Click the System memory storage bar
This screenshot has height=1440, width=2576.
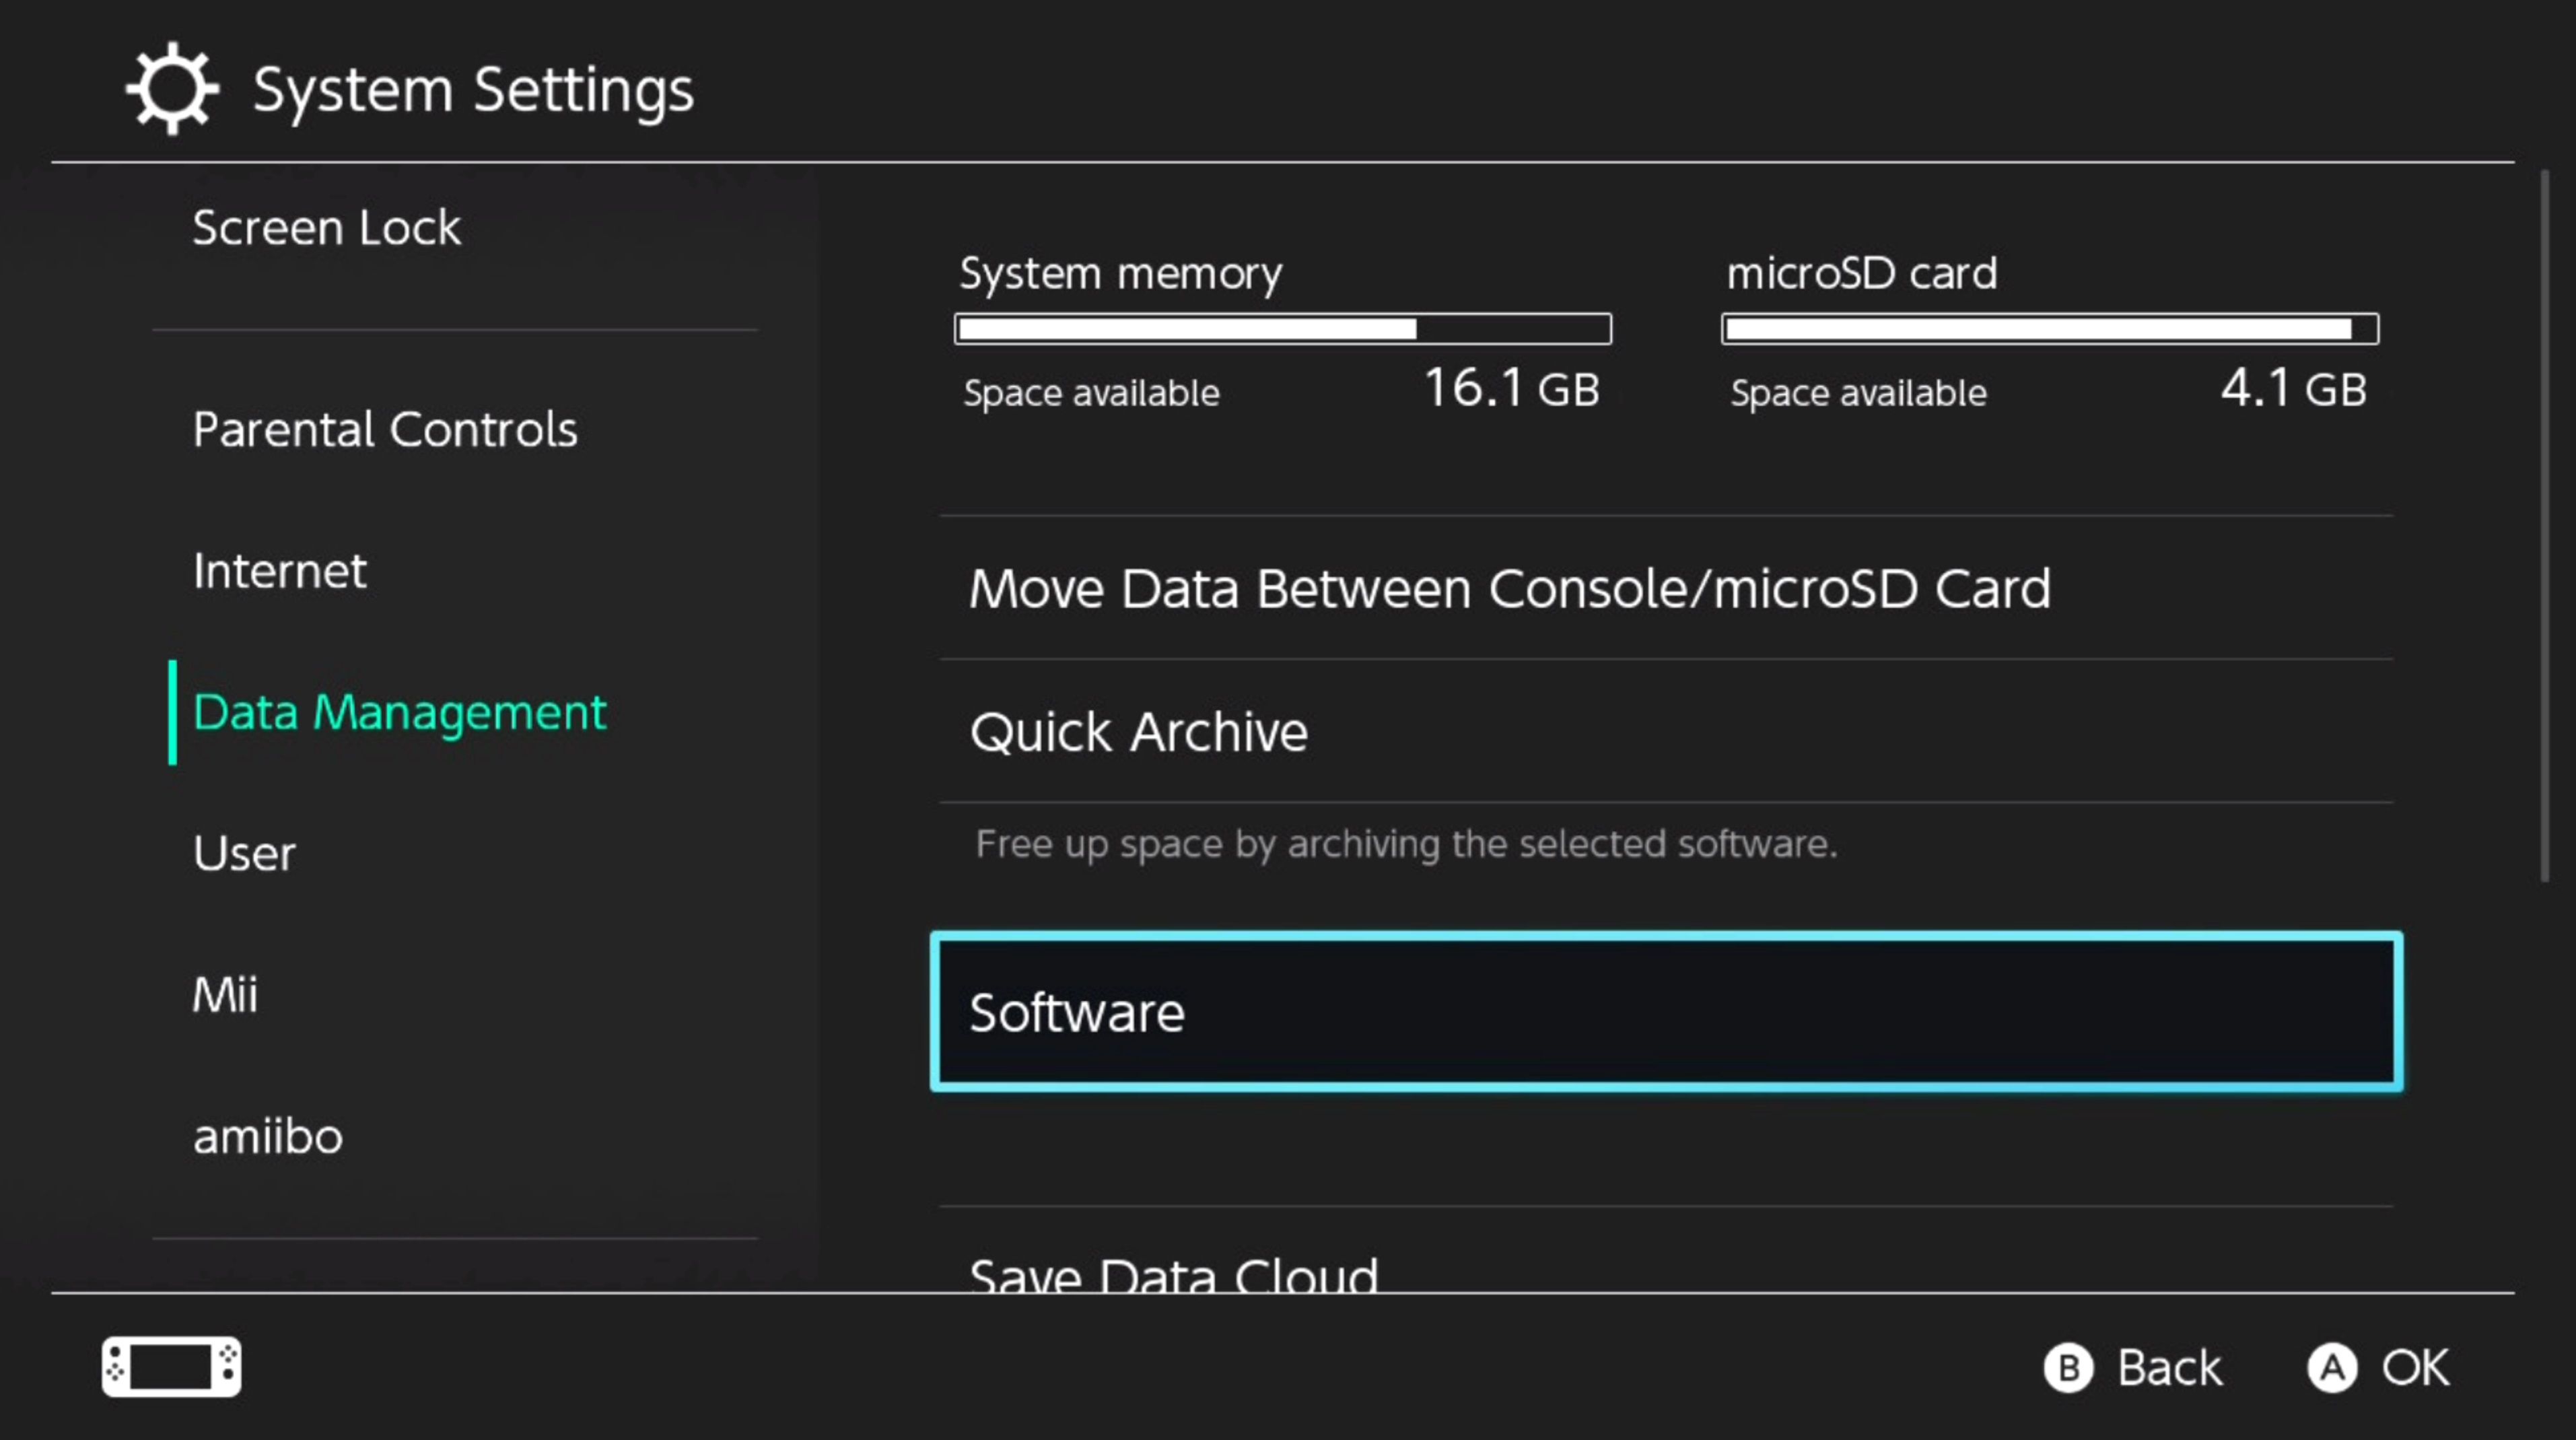(1283, 328)
